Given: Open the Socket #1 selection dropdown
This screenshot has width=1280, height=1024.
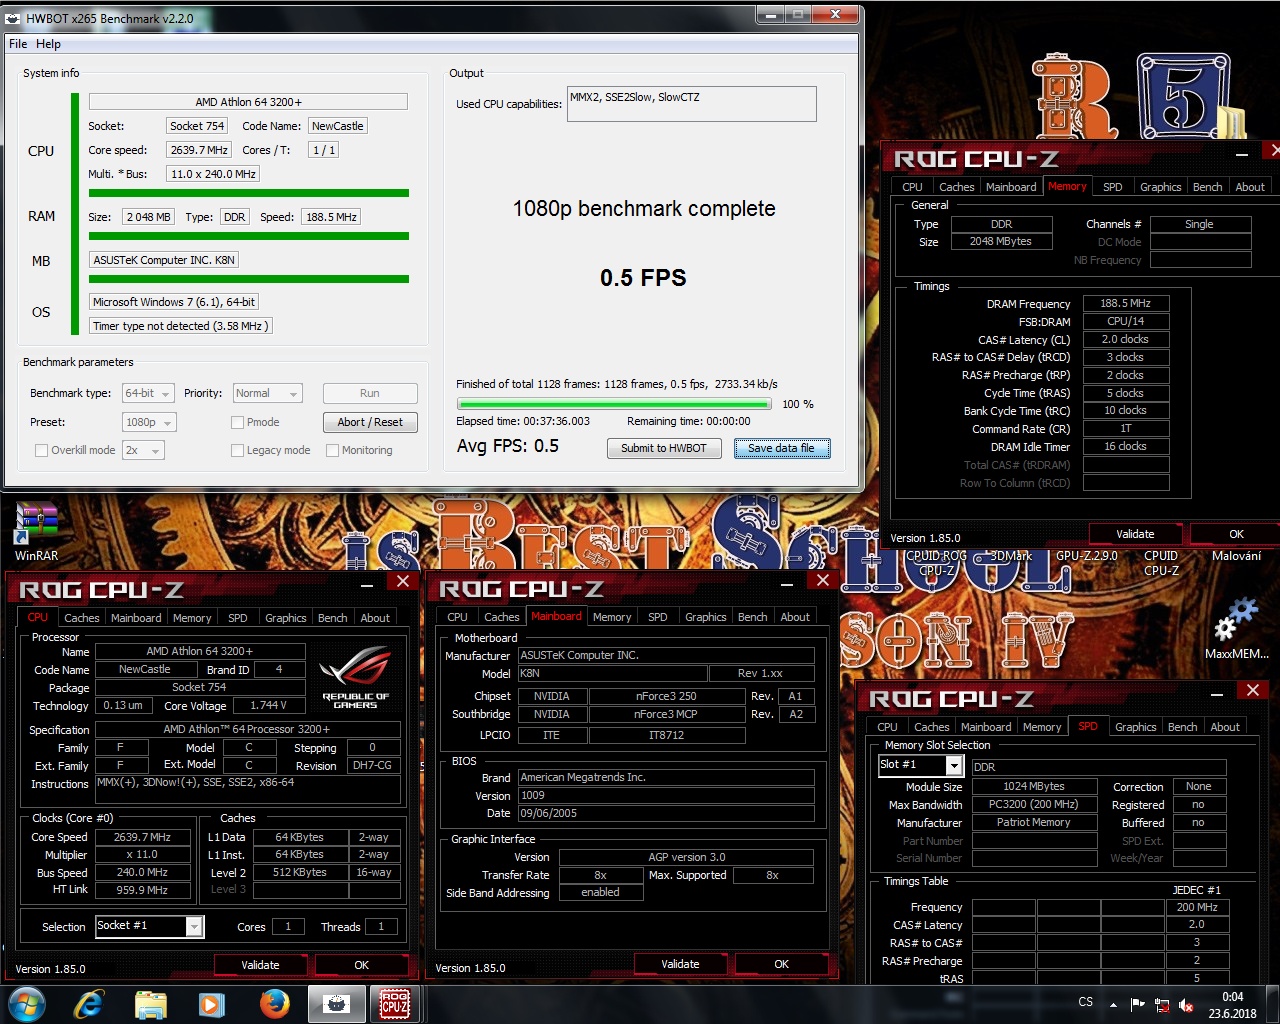Looking at the screenshot, I should coord(149,926).
